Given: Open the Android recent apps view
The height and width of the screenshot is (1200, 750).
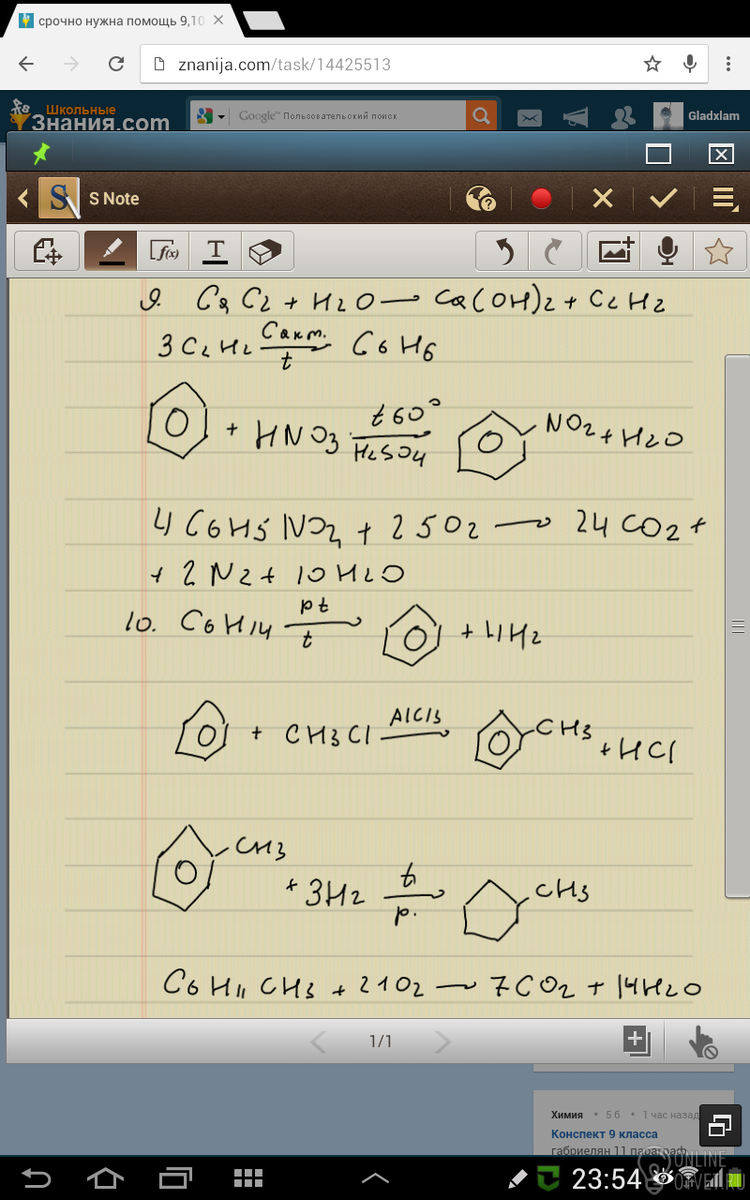Looking at the screenshot, I should pyautogui.click(x=175, y=1178).
